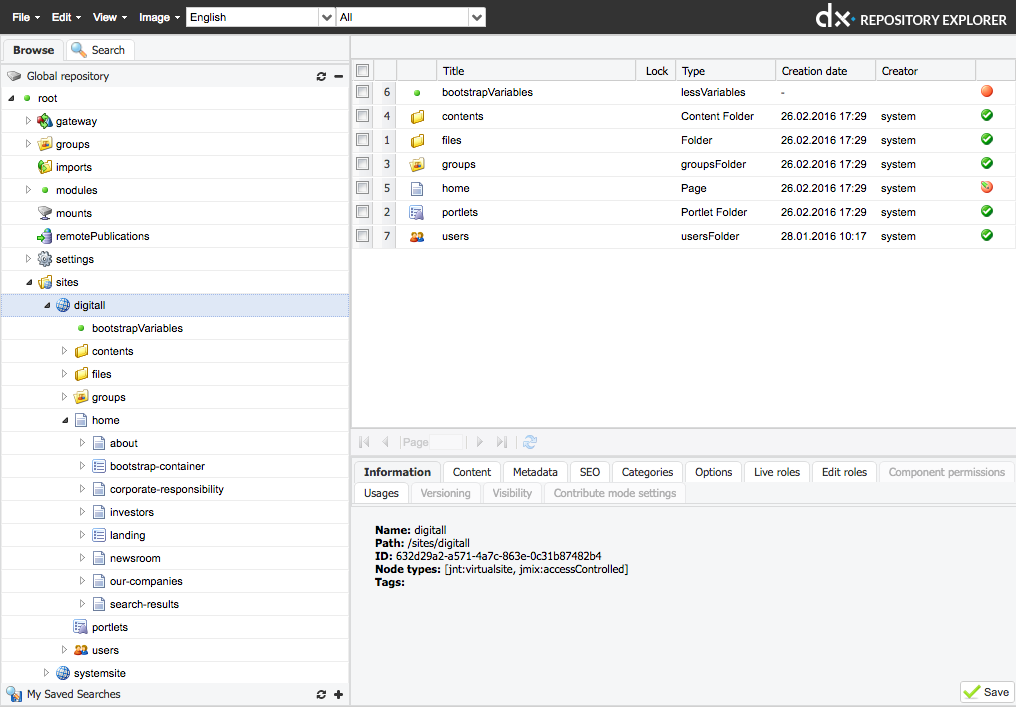Click the portlets icon in table row
The height and width of the screenshot is (710, 1016).
point(417,212)
